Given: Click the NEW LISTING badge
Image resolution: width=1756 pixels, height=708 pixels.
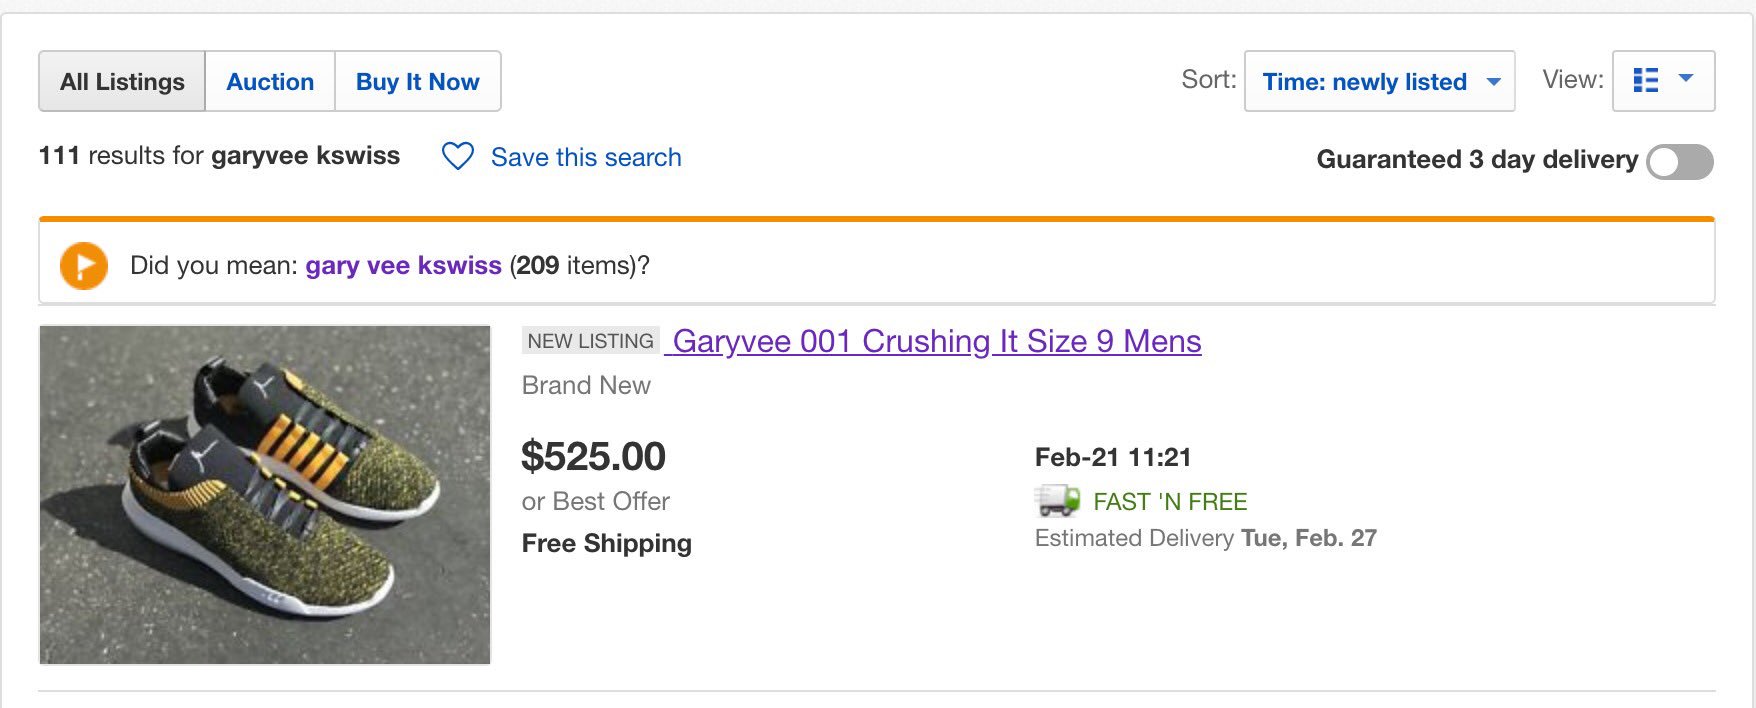Looking at the screenshot, I should click(590, 341).
